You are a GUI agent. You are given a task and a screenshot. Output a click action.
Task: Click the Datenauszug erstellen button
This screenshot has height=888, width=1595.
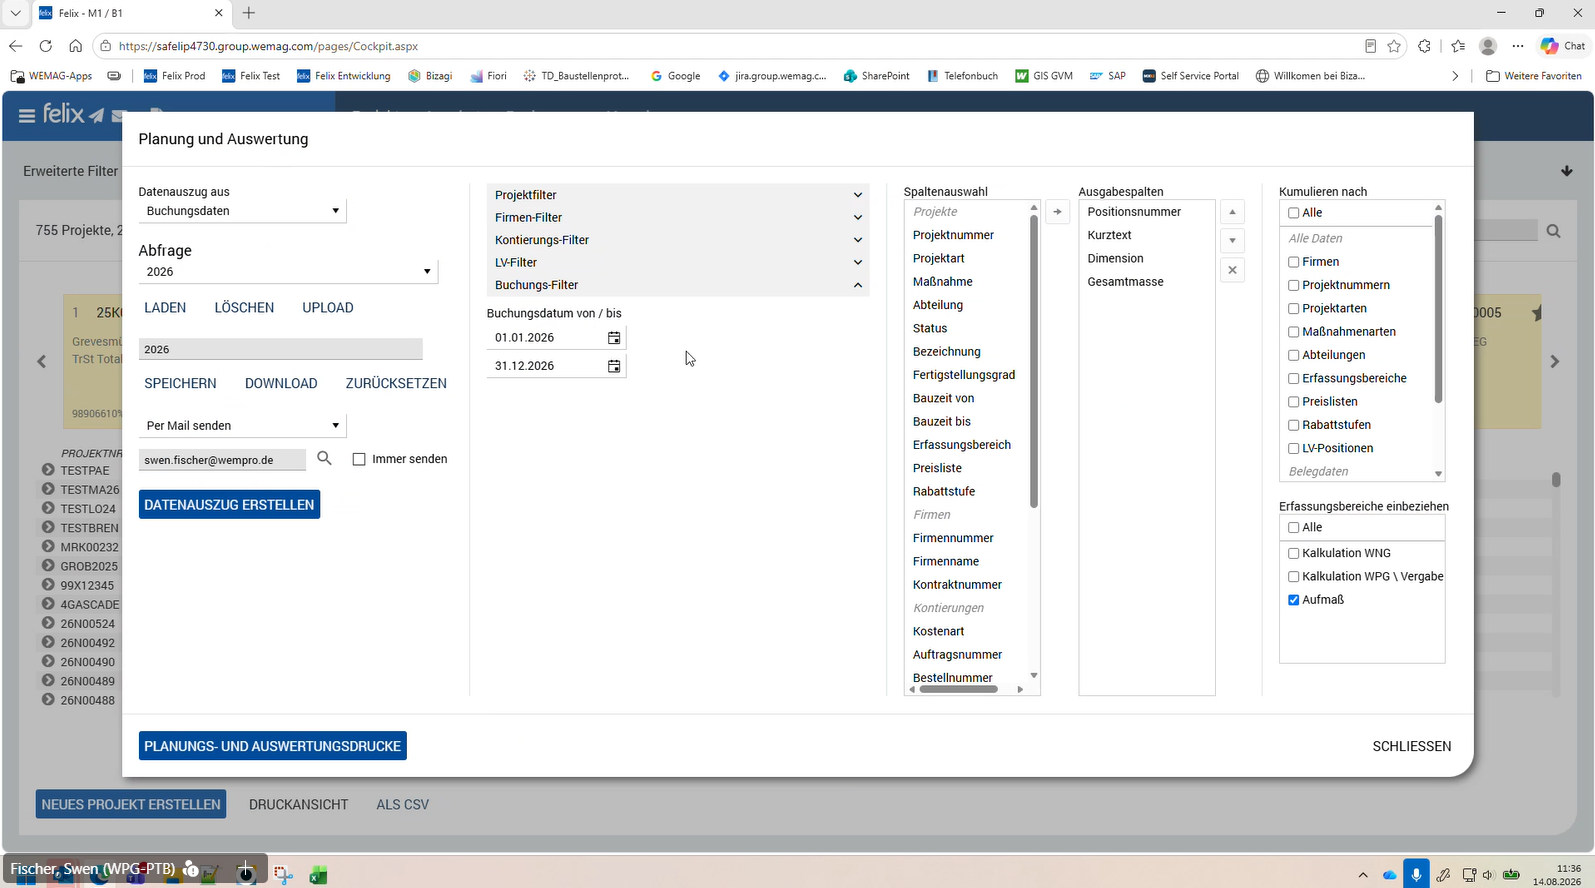coord(229,505)
